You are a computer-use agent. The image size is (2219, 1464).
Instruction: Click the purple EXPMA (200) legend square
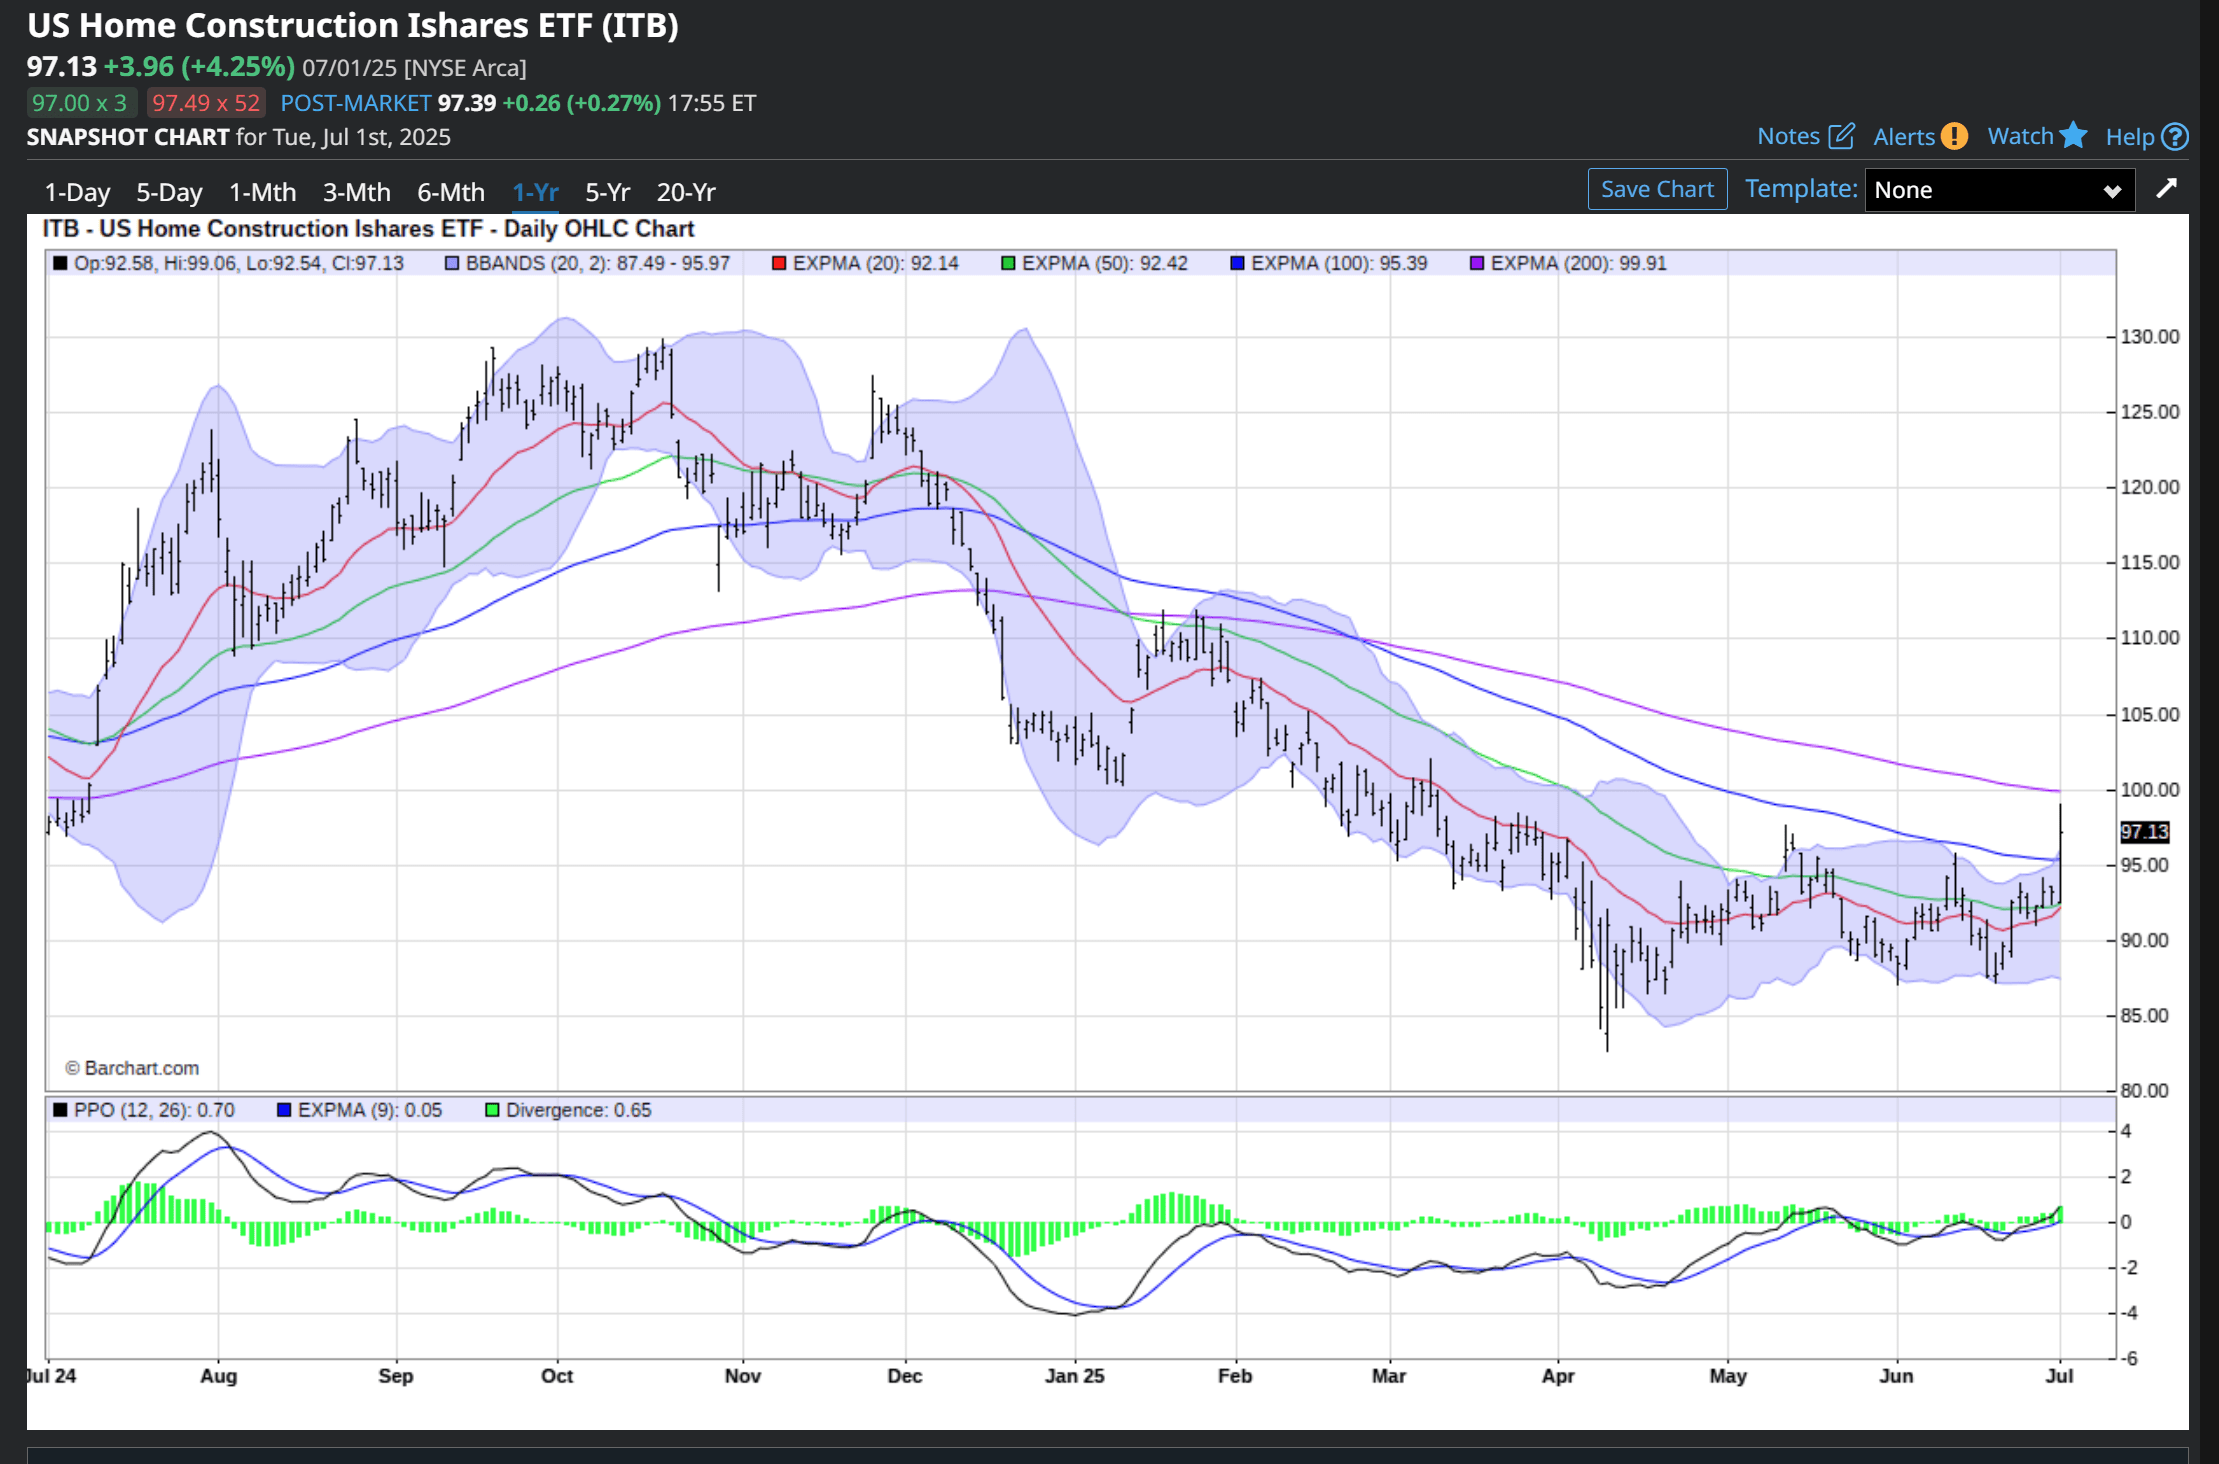coord(1477,263)
